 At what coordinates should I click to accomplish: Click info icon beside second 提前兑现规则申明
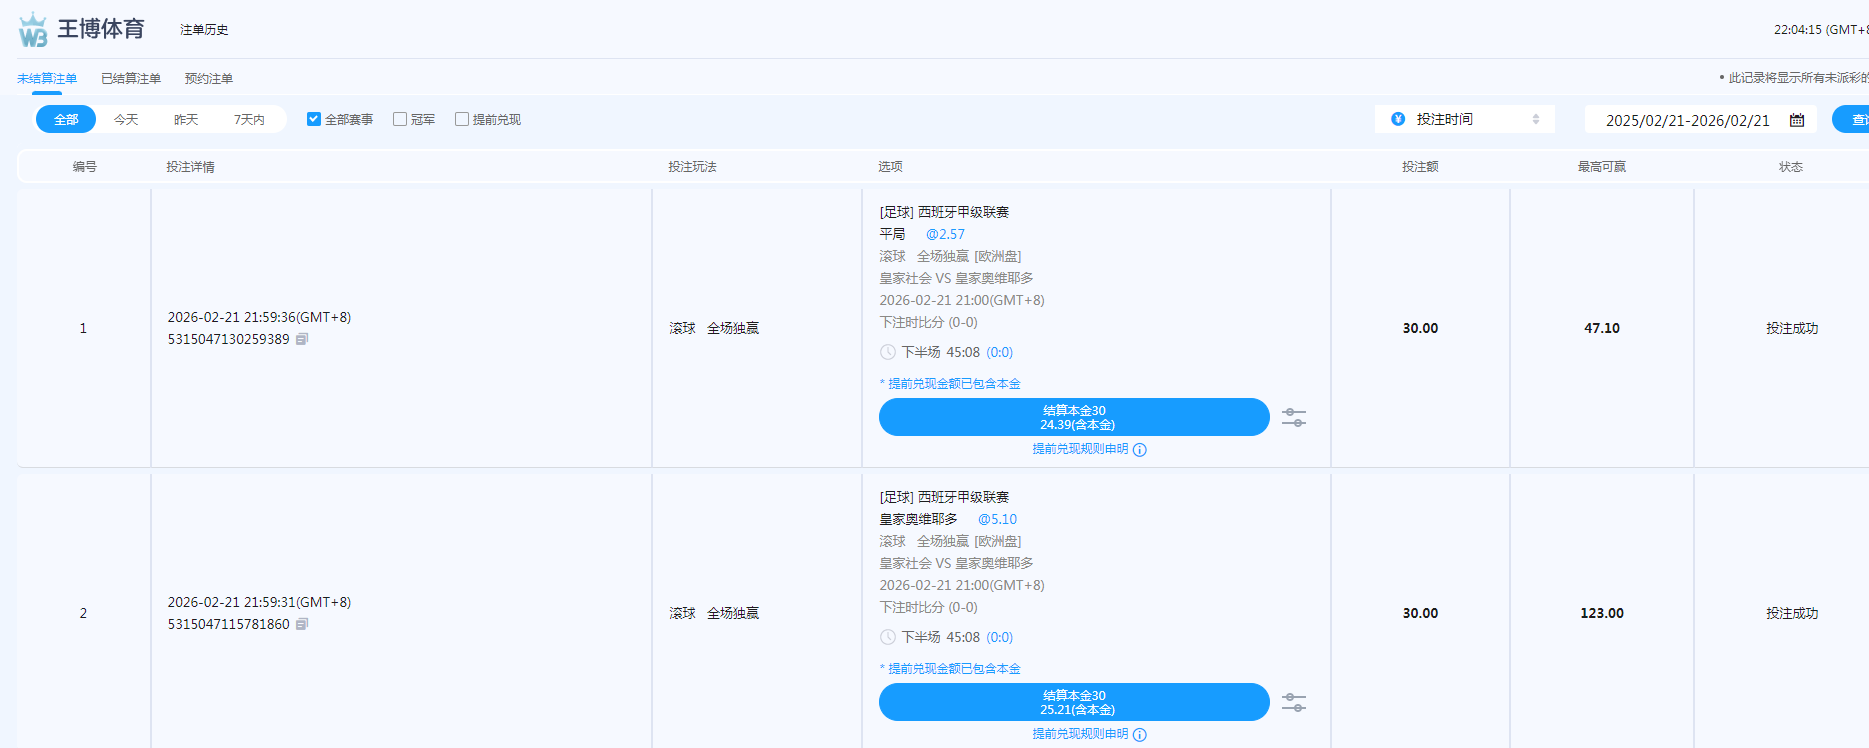coord(1140,735)
